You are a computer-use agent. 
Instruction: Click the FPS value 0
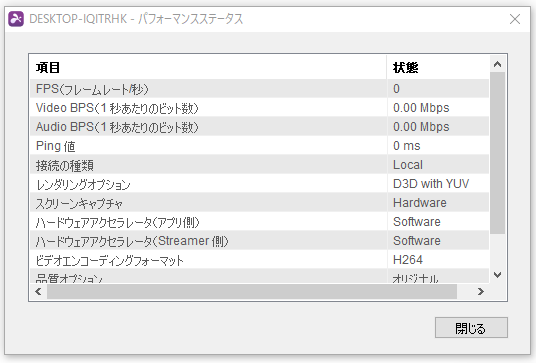coord(396,89)
